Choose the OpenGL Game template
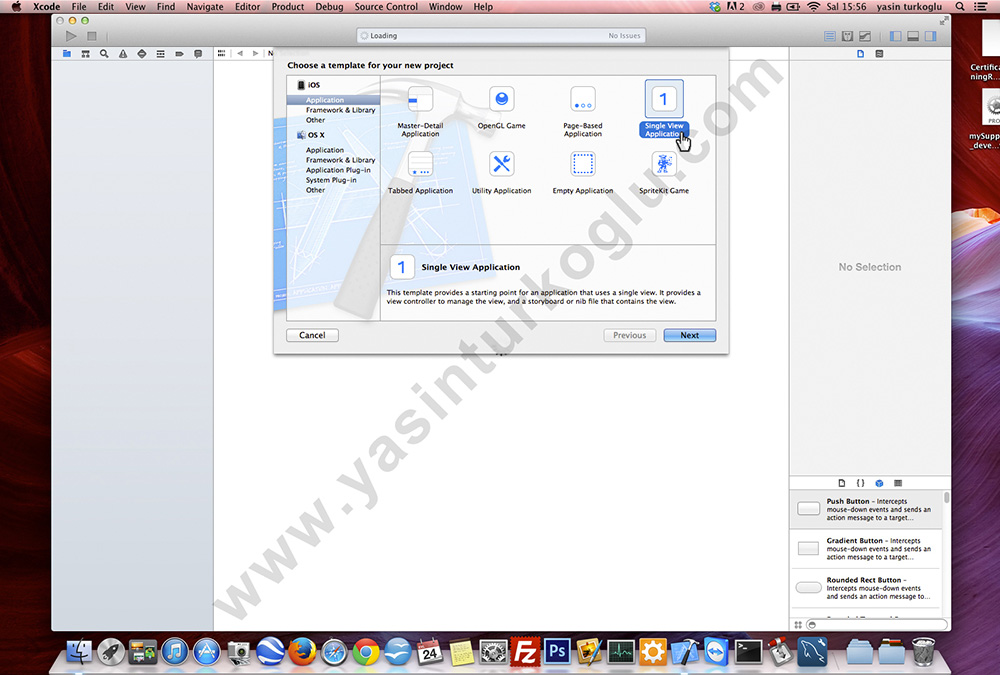The image size is (1000, 675). (x=501, y=107)
